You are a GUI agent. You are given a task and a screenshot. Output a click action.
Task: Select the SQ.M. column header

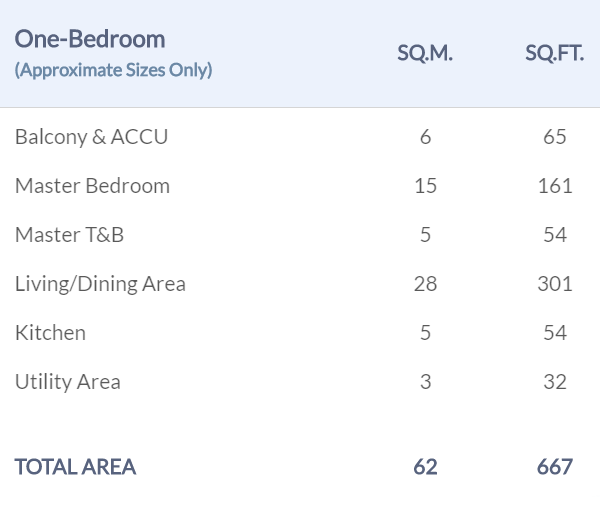click(425, 54)
